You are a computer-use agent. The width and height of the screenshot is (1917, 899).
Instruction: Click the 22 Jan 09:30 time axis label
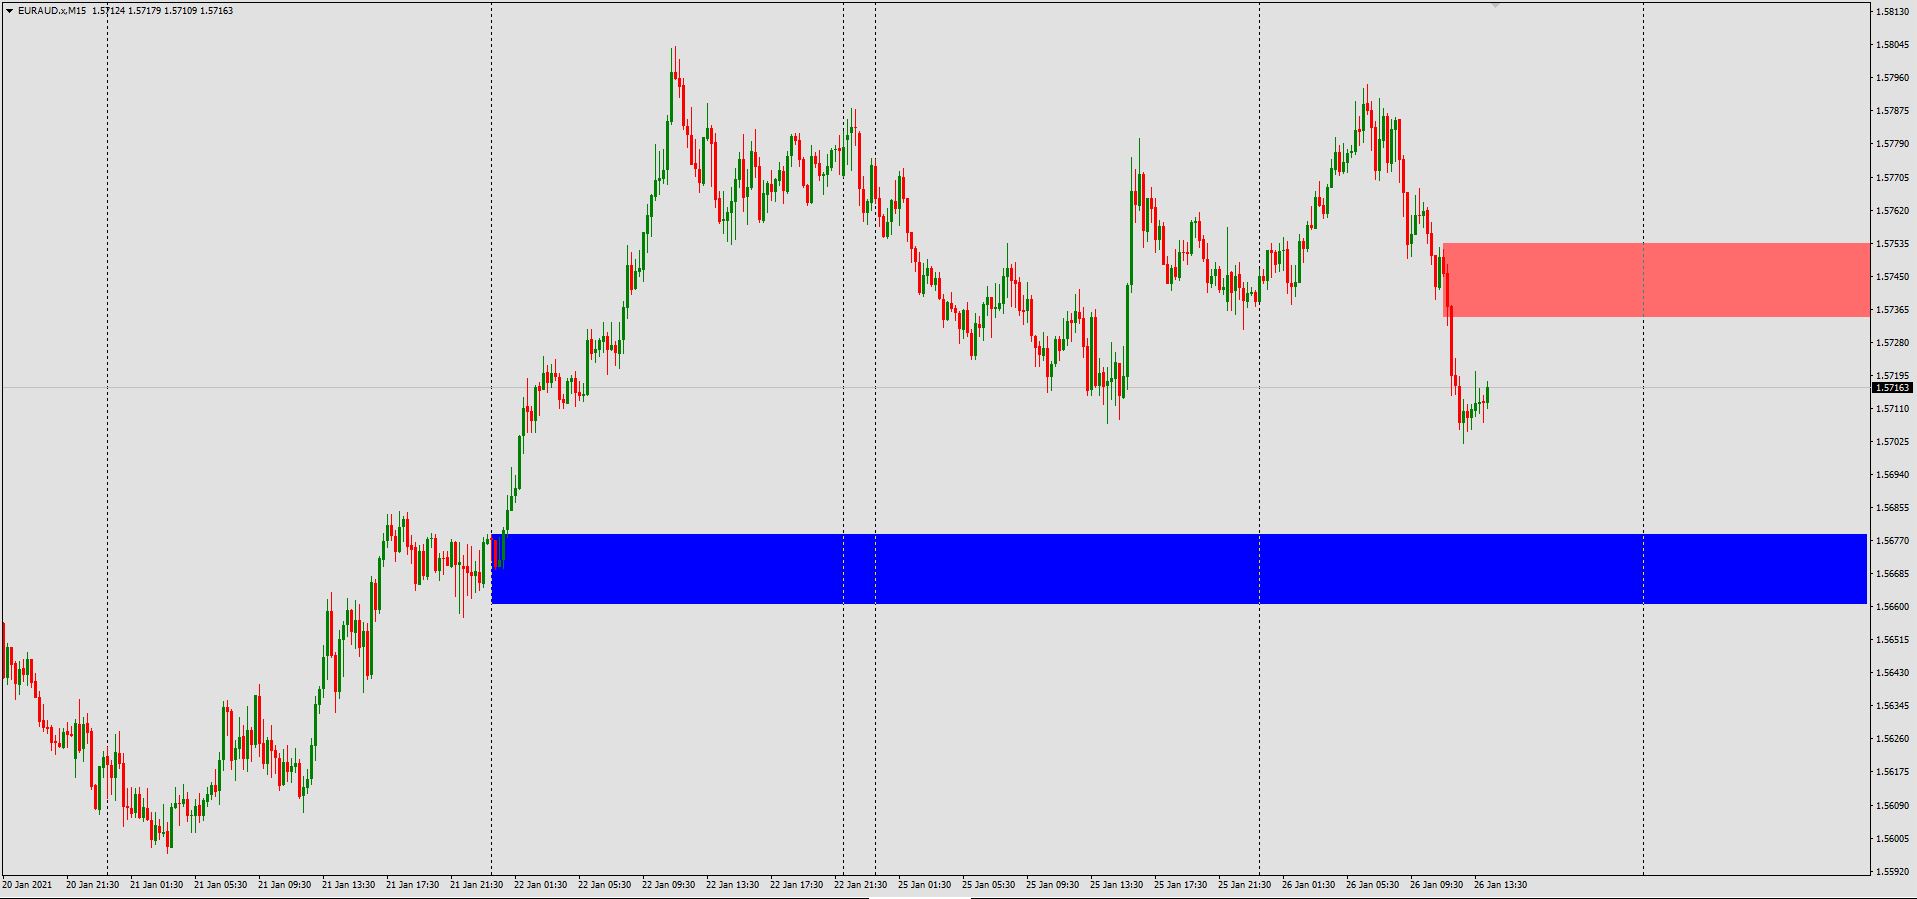click(x=669, y=885)
